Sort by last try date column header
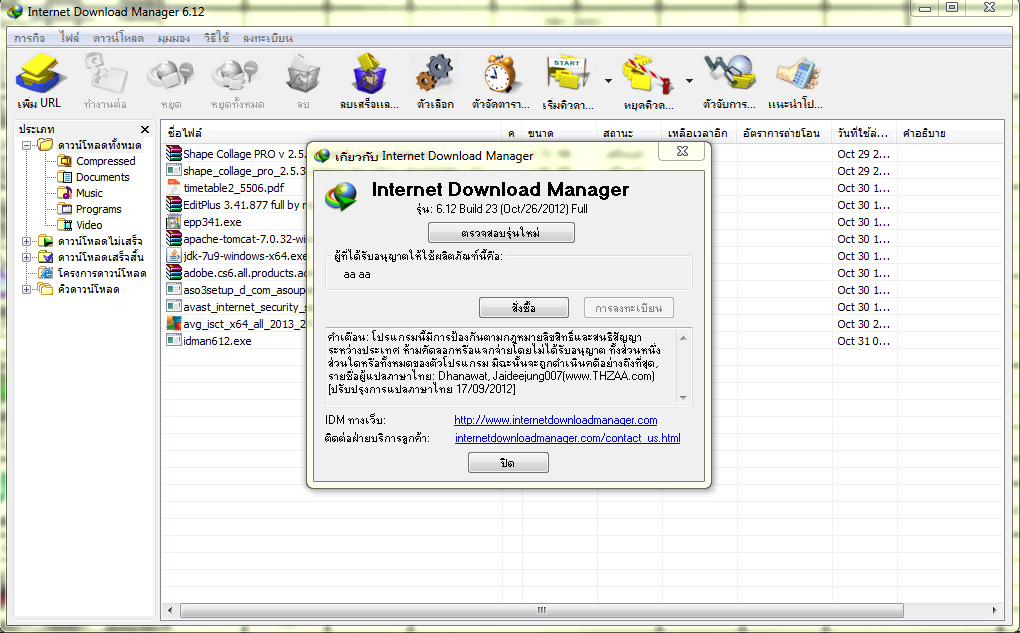 863,133
